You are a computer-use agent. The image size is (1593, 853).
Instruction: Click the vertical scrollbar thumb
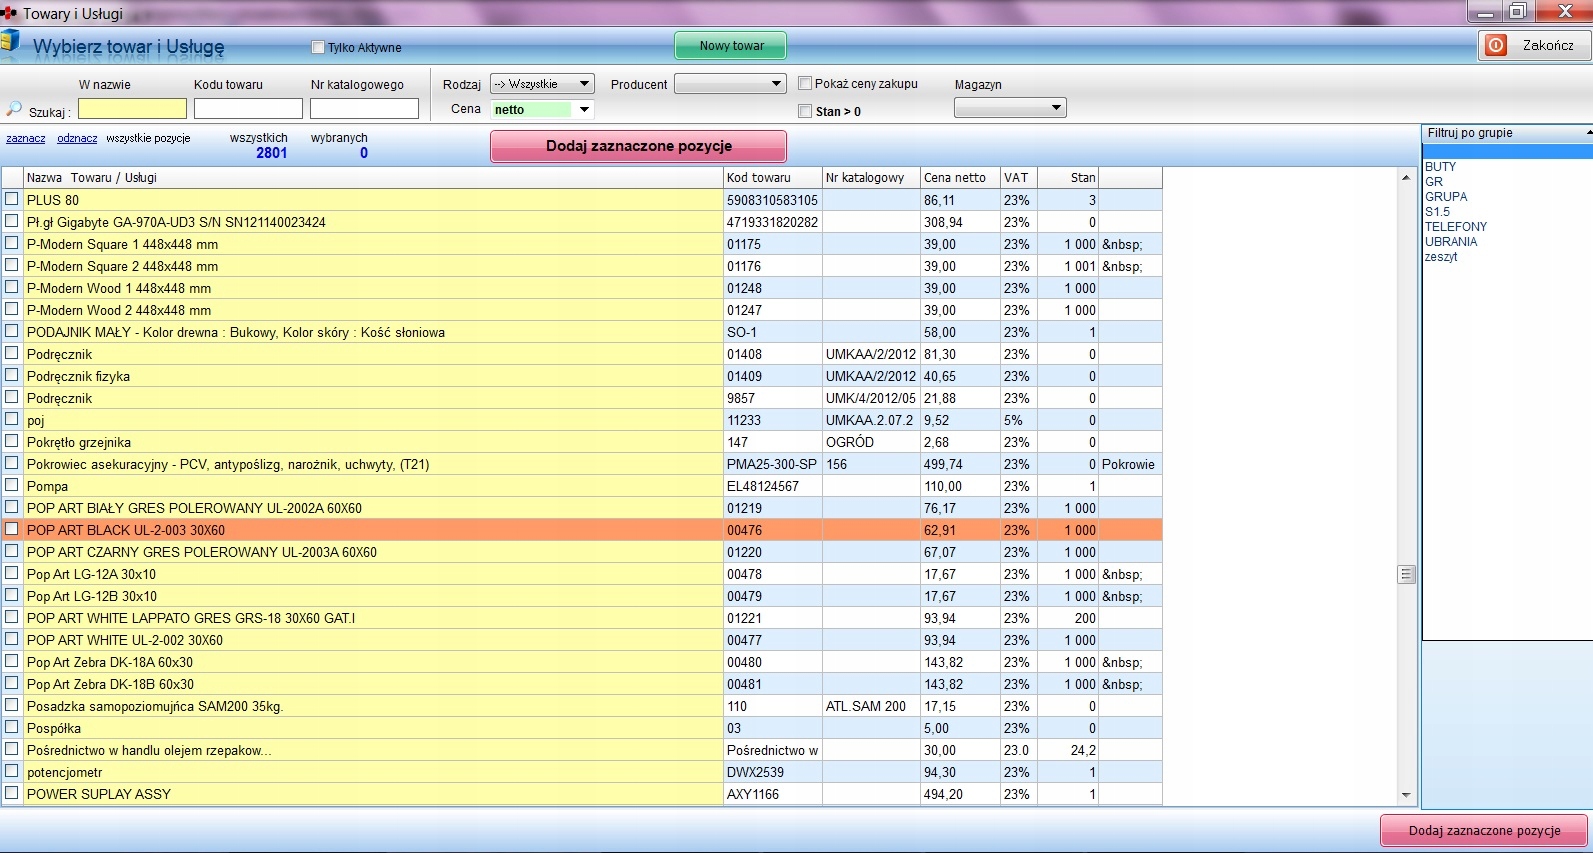1406,574
